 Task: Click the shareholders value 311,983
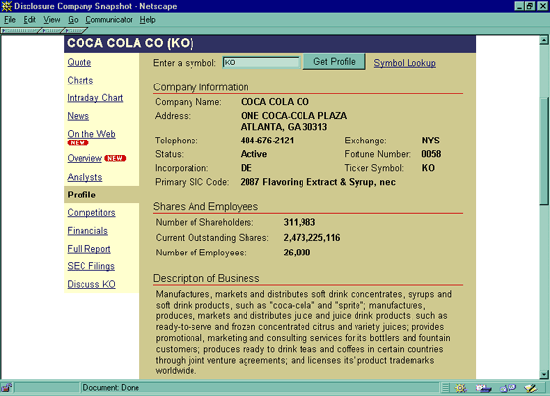pyautogui.click(x=299, y=222)
